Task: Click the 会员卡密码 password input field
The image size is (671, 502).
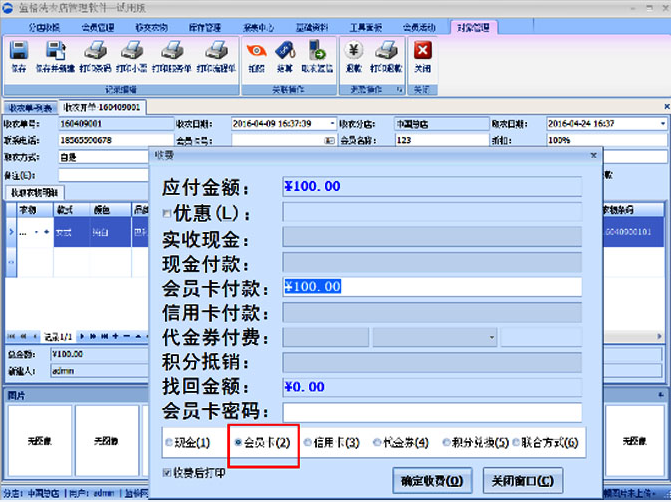Action: [432, 412]
